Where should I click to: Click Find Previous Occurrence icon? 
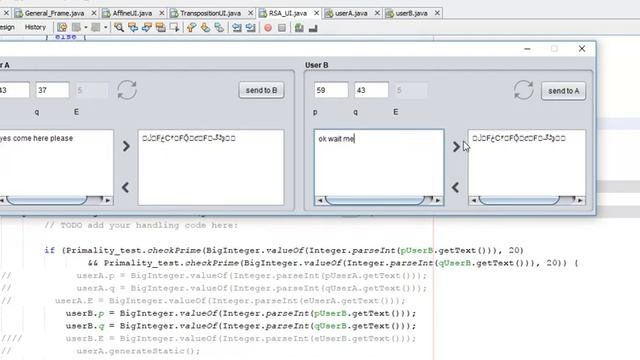(x=133, y=27)
